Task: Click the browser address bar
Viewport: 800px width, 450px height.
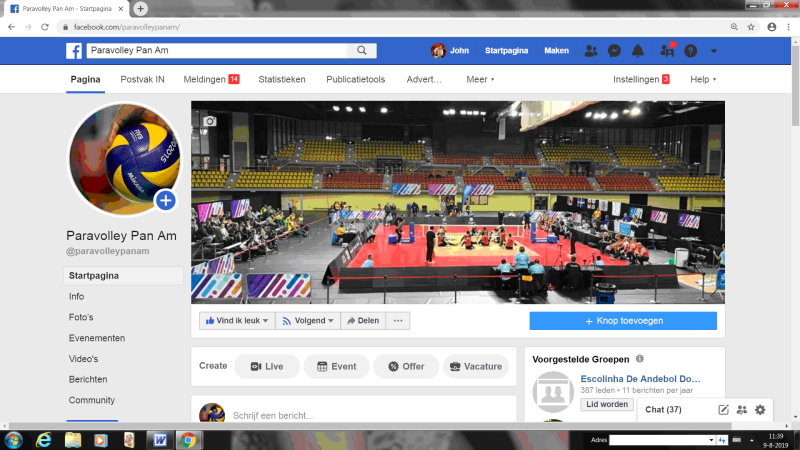Action: click(393, 27)
